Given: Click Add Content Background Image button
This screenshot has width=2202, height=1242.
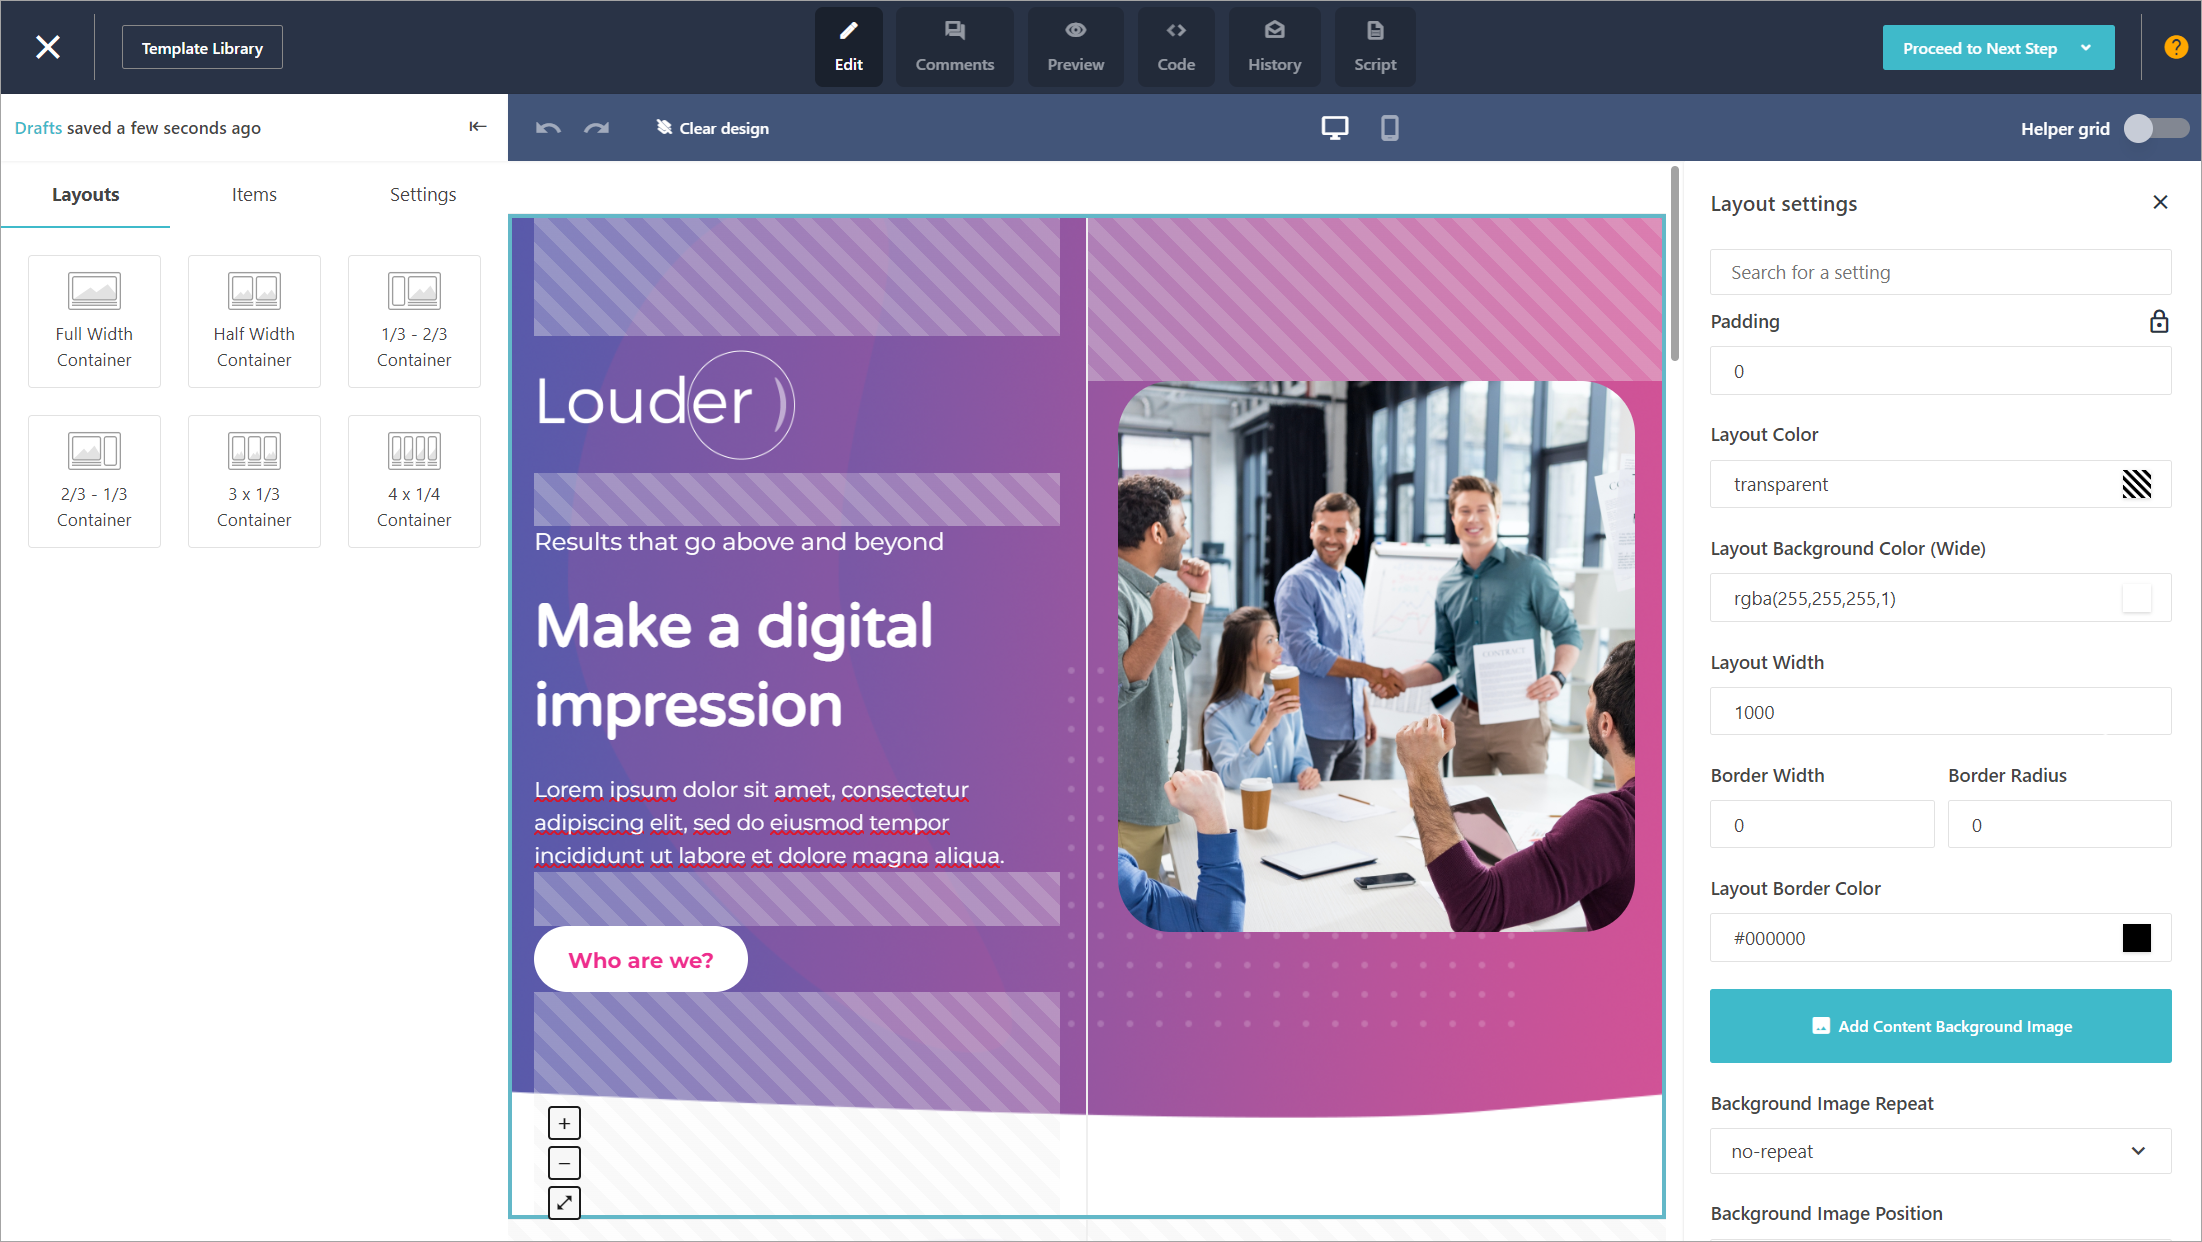Looking at the screenshot, I should 1943,1027.
